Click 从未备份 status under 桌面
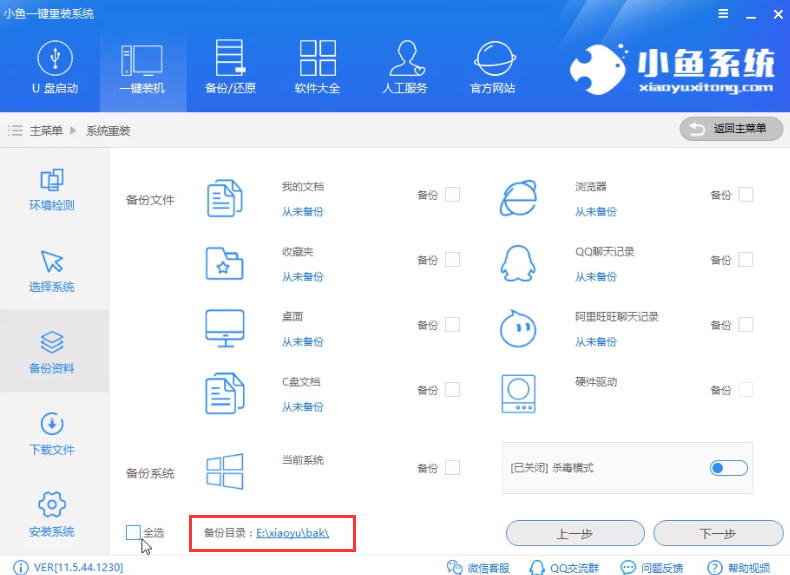 point(303,342)
